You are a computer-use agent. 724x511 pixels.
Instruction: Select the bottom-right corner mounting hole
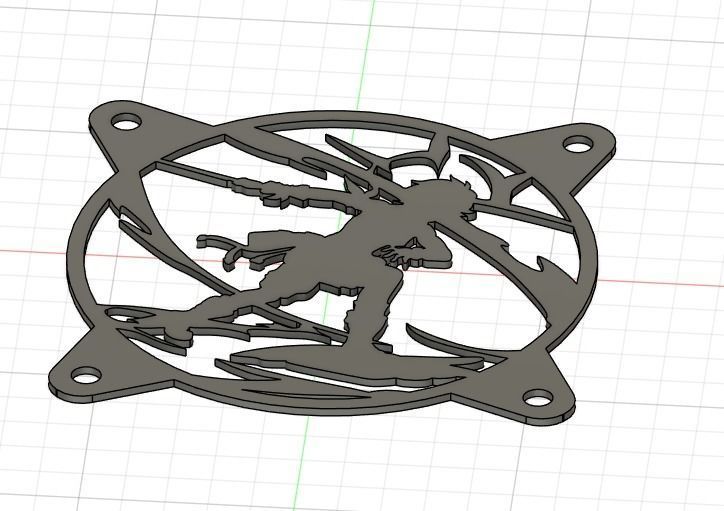coord(538,397)
